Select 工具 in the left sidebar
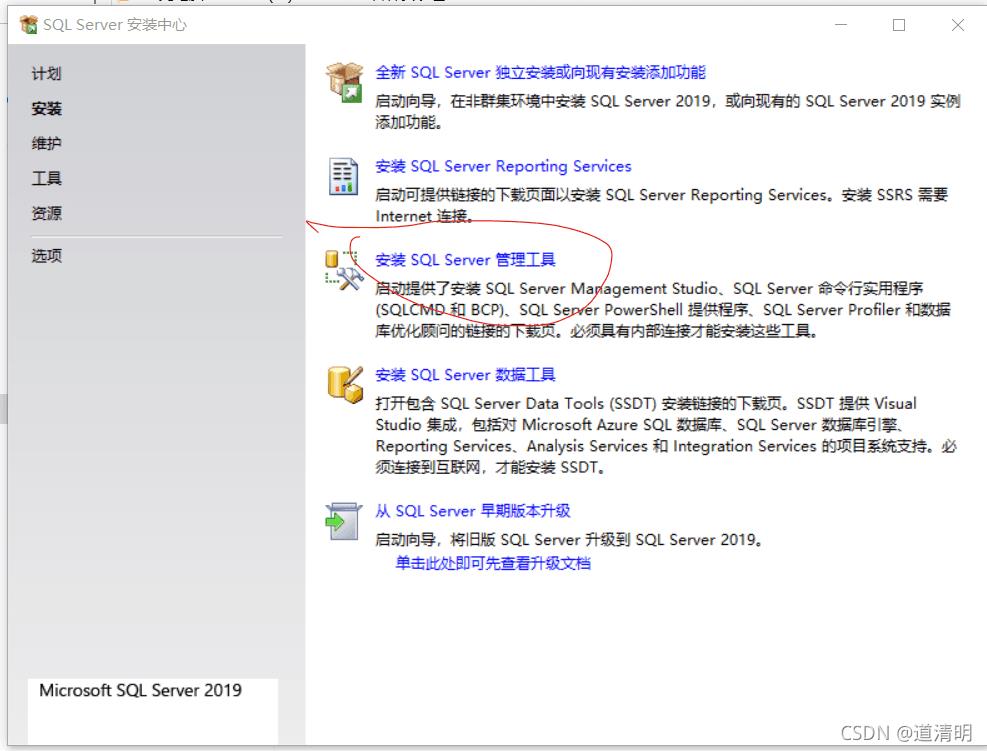The image size is (987, 751). click(x=47, y=178)
